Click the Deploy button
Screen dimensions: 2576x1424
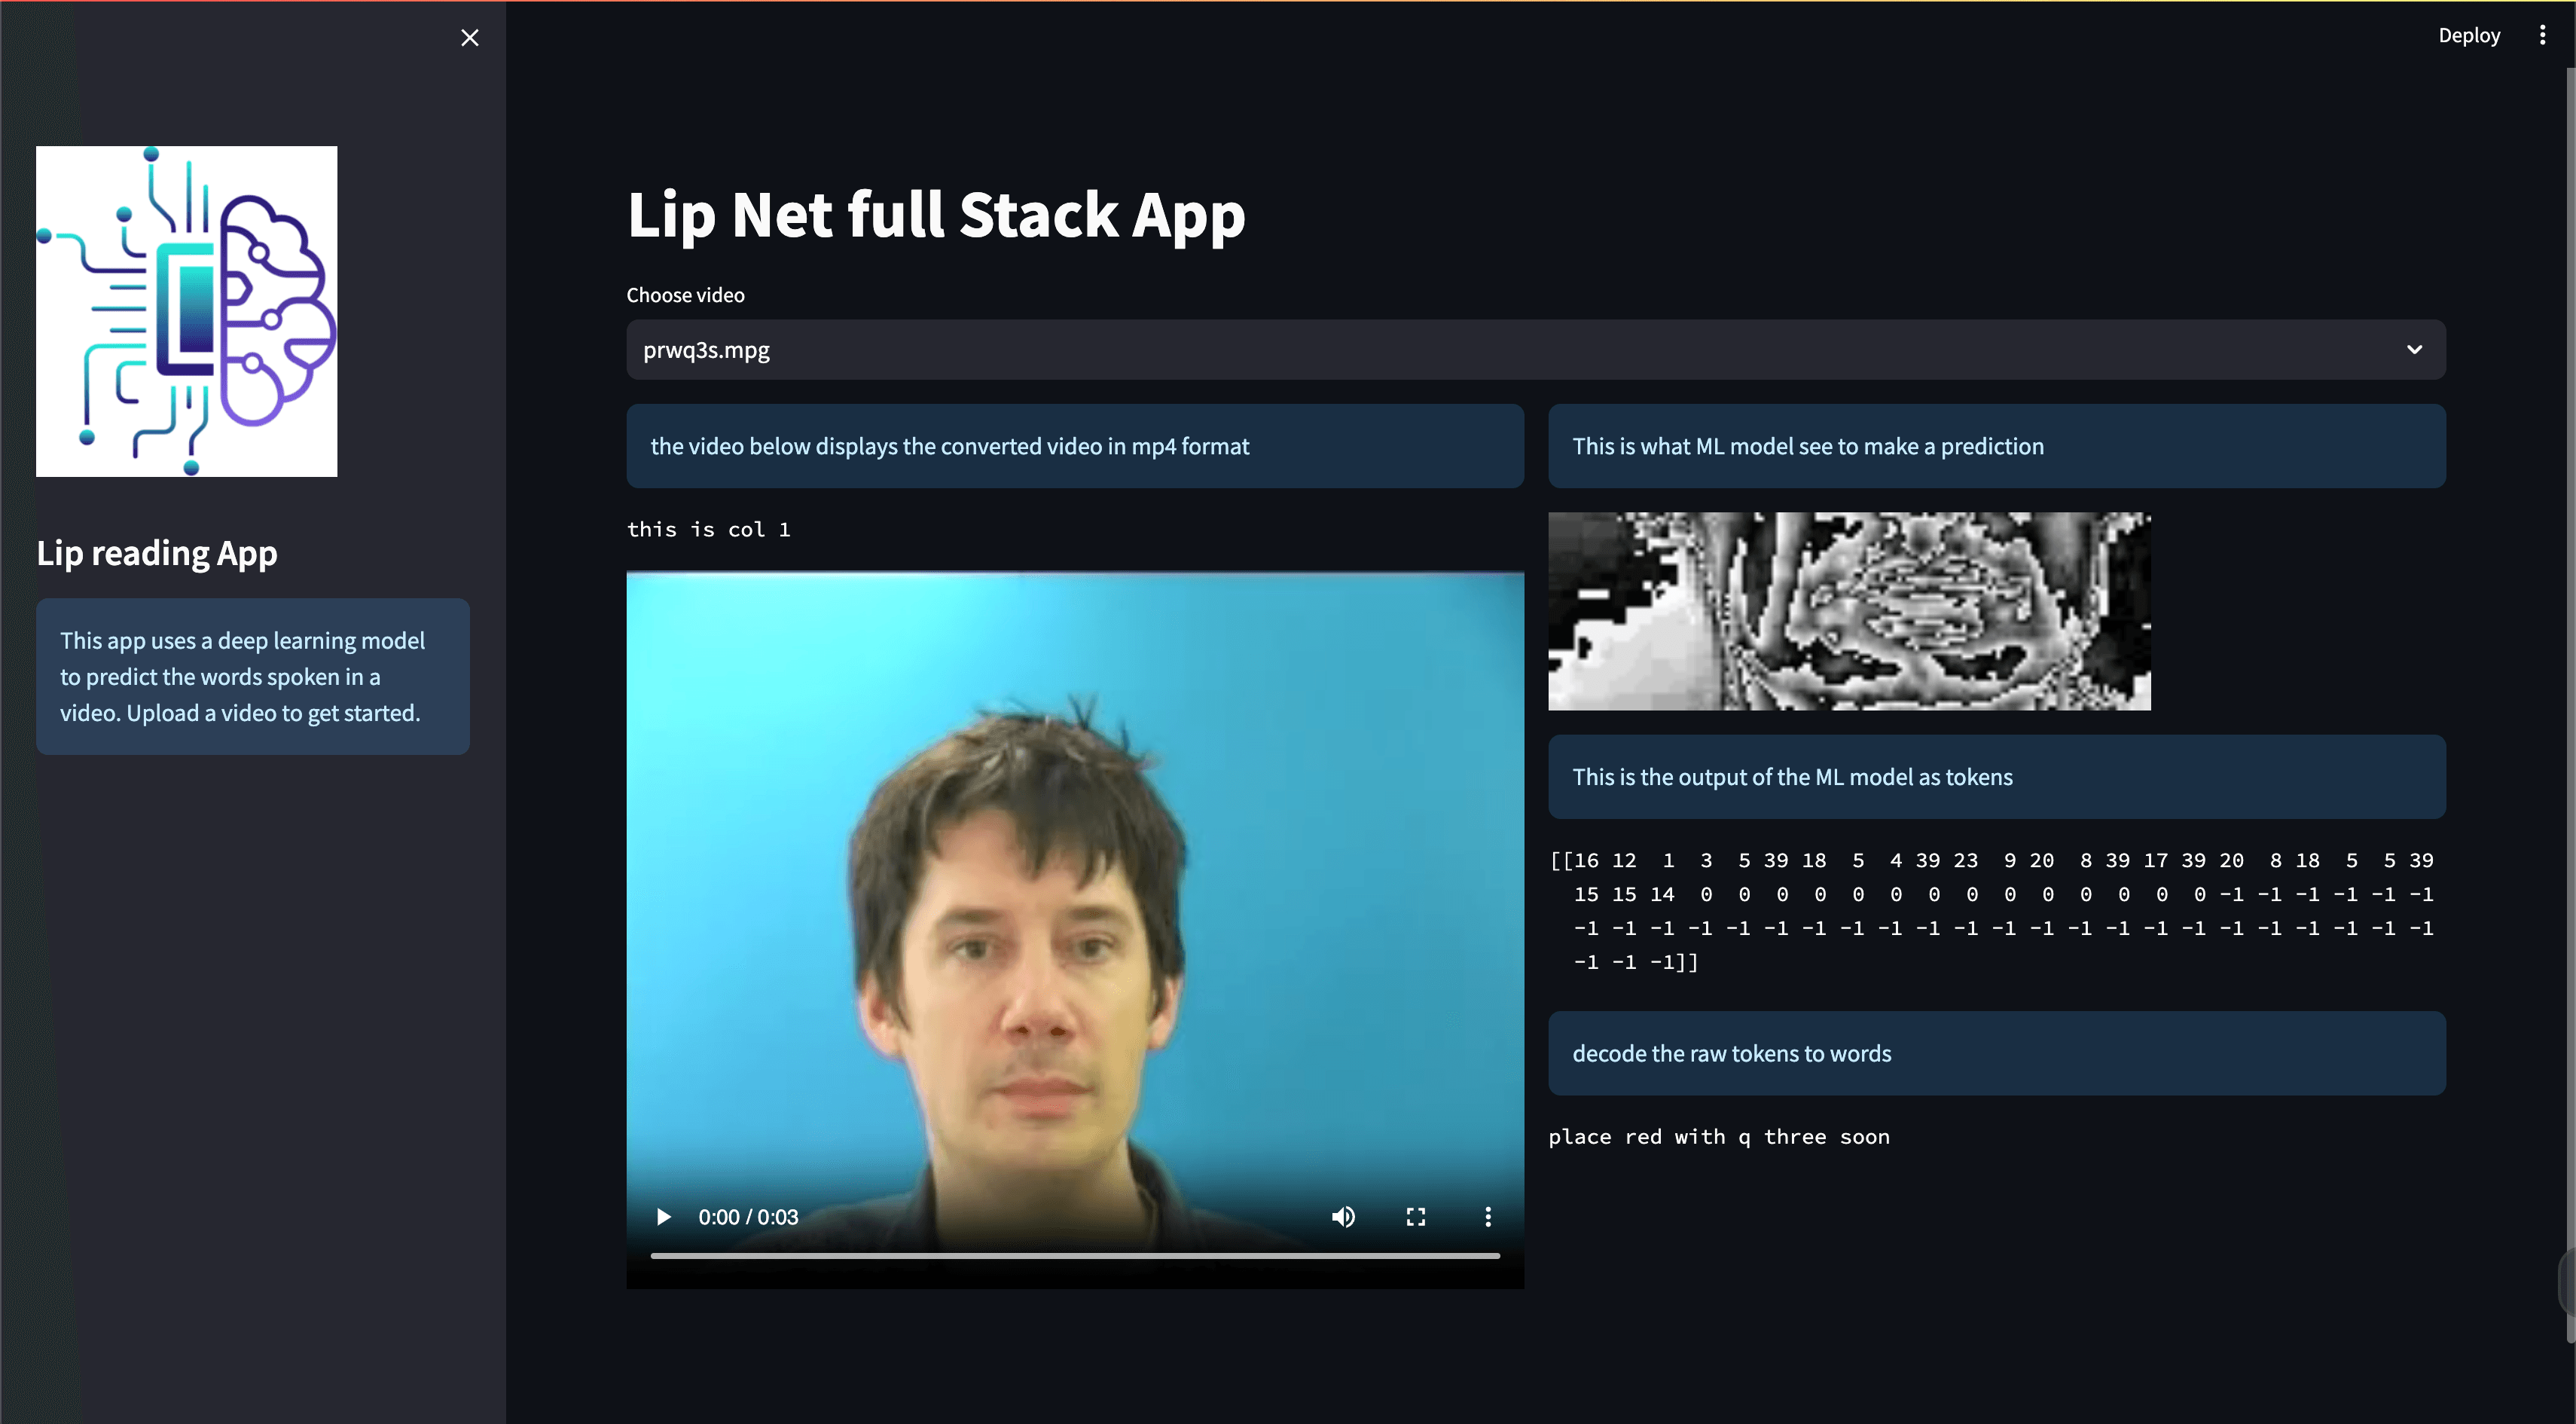pos(2468,36)
